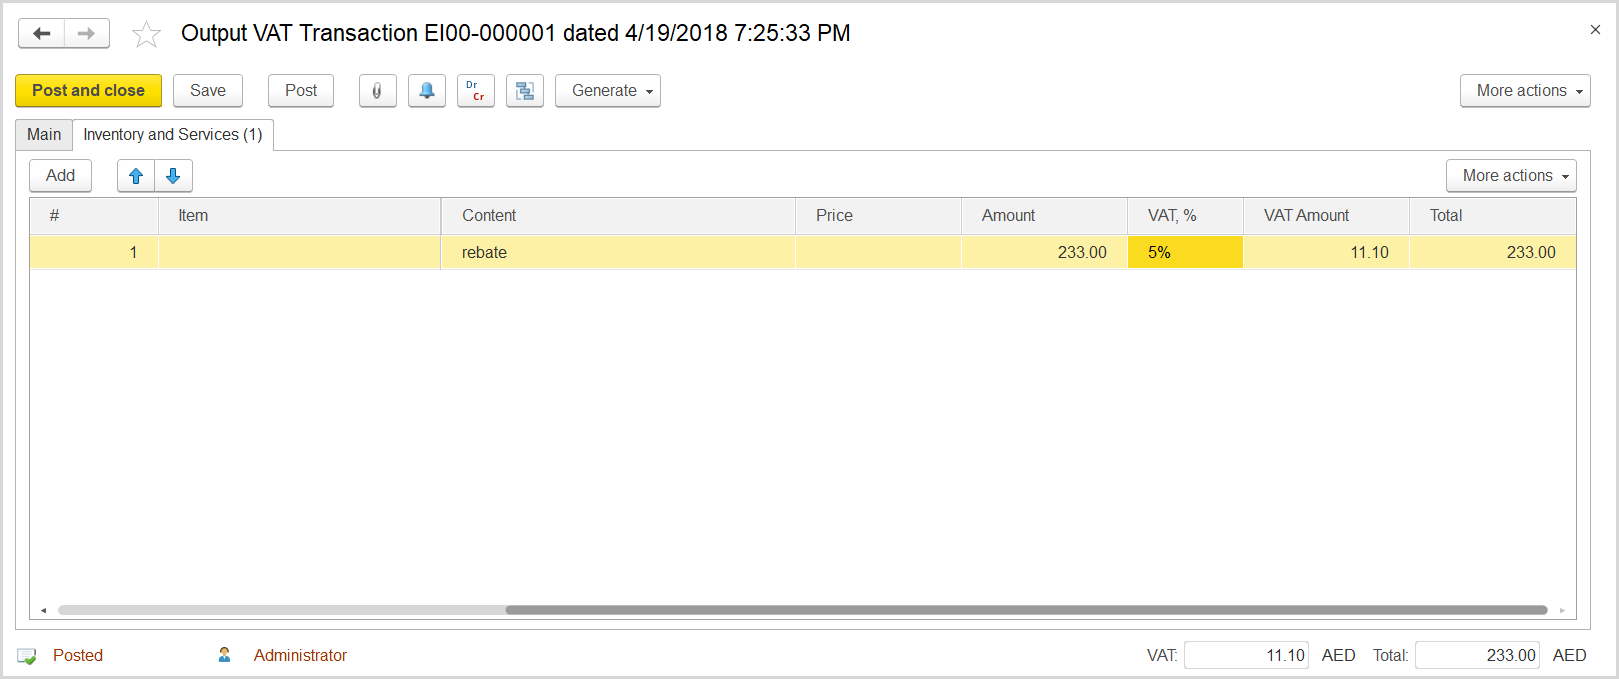Add document to favorites with star icon
Viewport: 1619px width, 679px height.
[146, 34]
